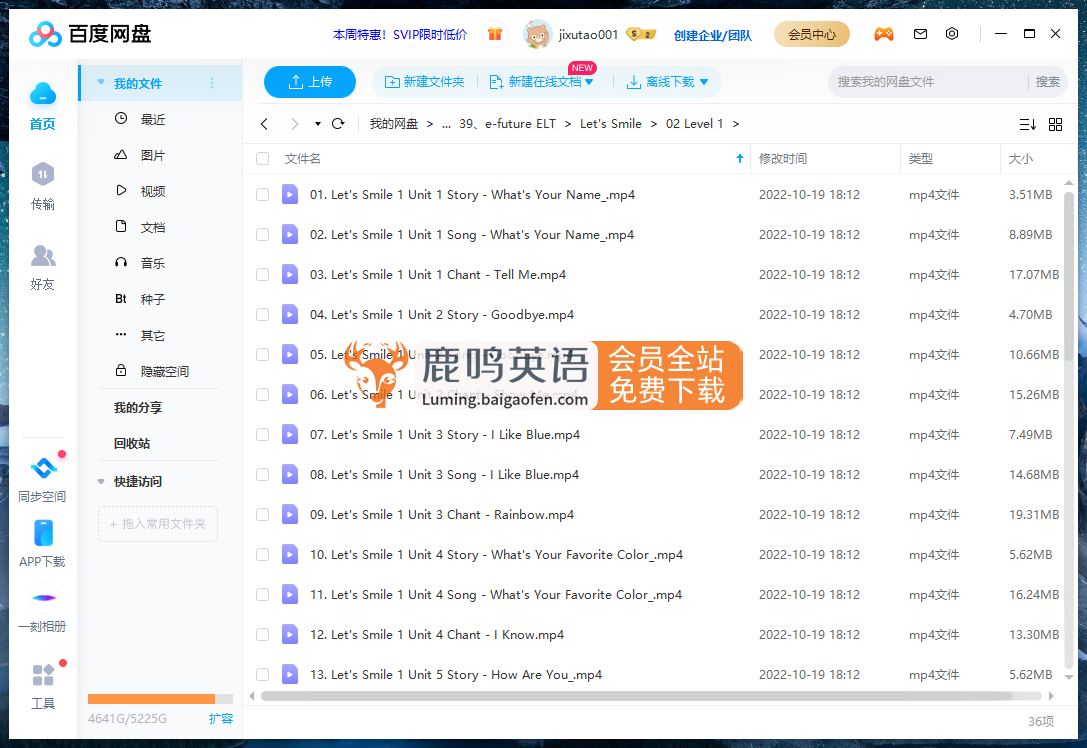Open 同步空间 sync space
This screenshot has height=748, width=1087.
(42, 469)
